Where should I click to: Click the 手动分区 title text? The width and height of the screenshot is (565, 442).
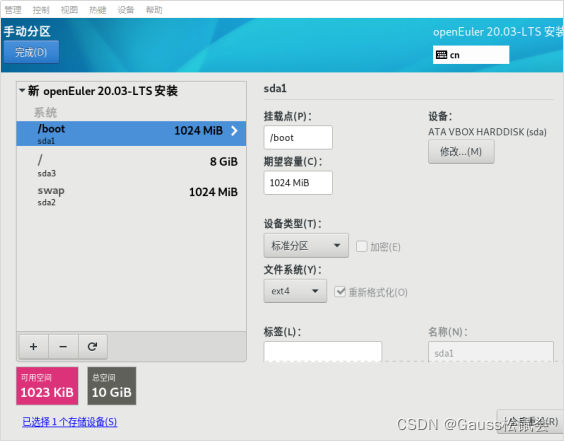click(x=27, y=31)
